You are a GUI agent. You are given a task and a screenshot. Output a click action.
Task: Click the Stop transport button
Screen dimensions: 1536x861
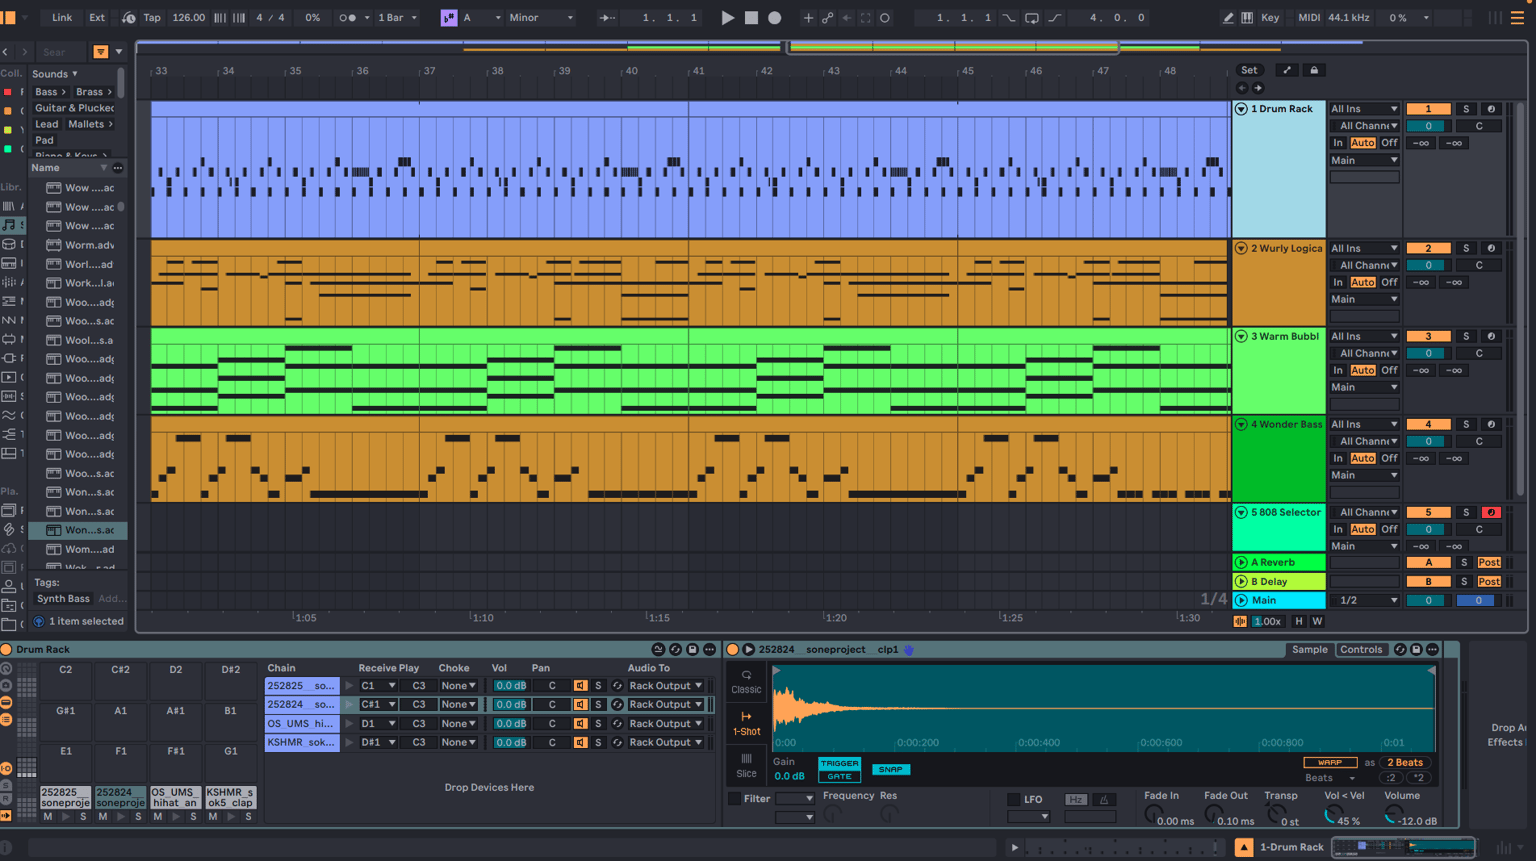(x=751, y=18)
